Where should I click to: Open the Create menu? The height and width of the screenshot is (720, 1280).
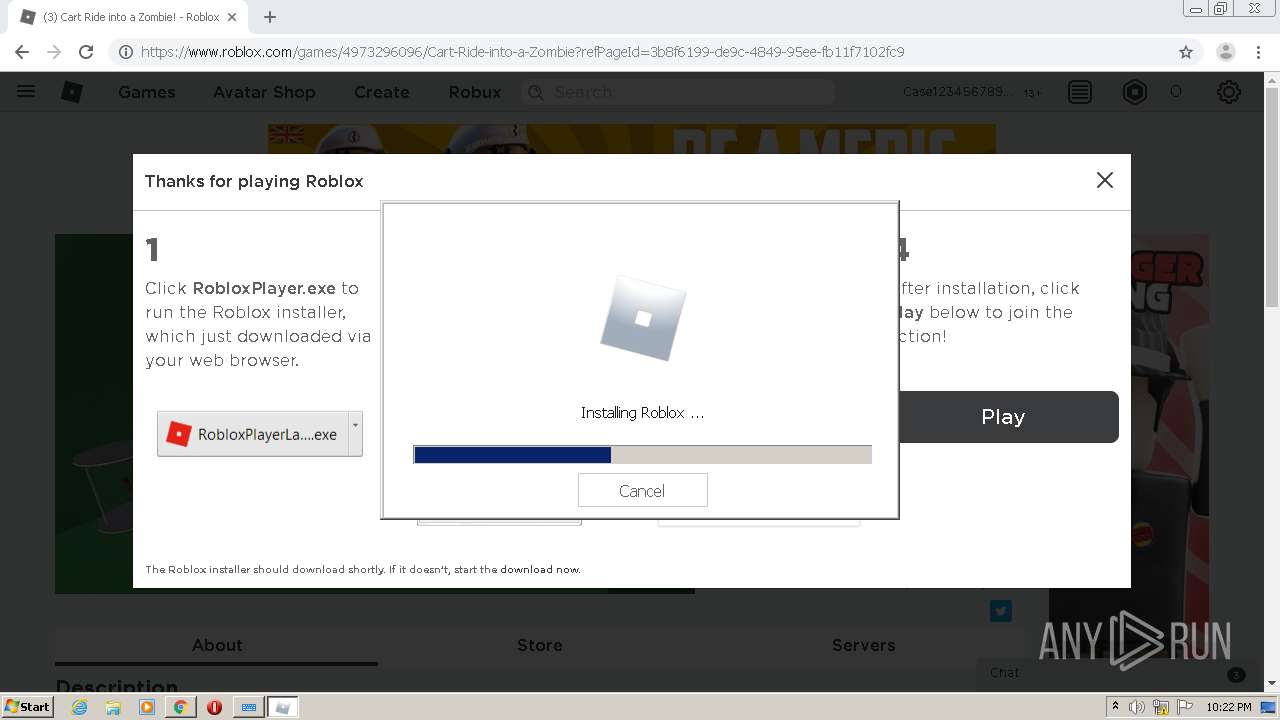[382, 92]
